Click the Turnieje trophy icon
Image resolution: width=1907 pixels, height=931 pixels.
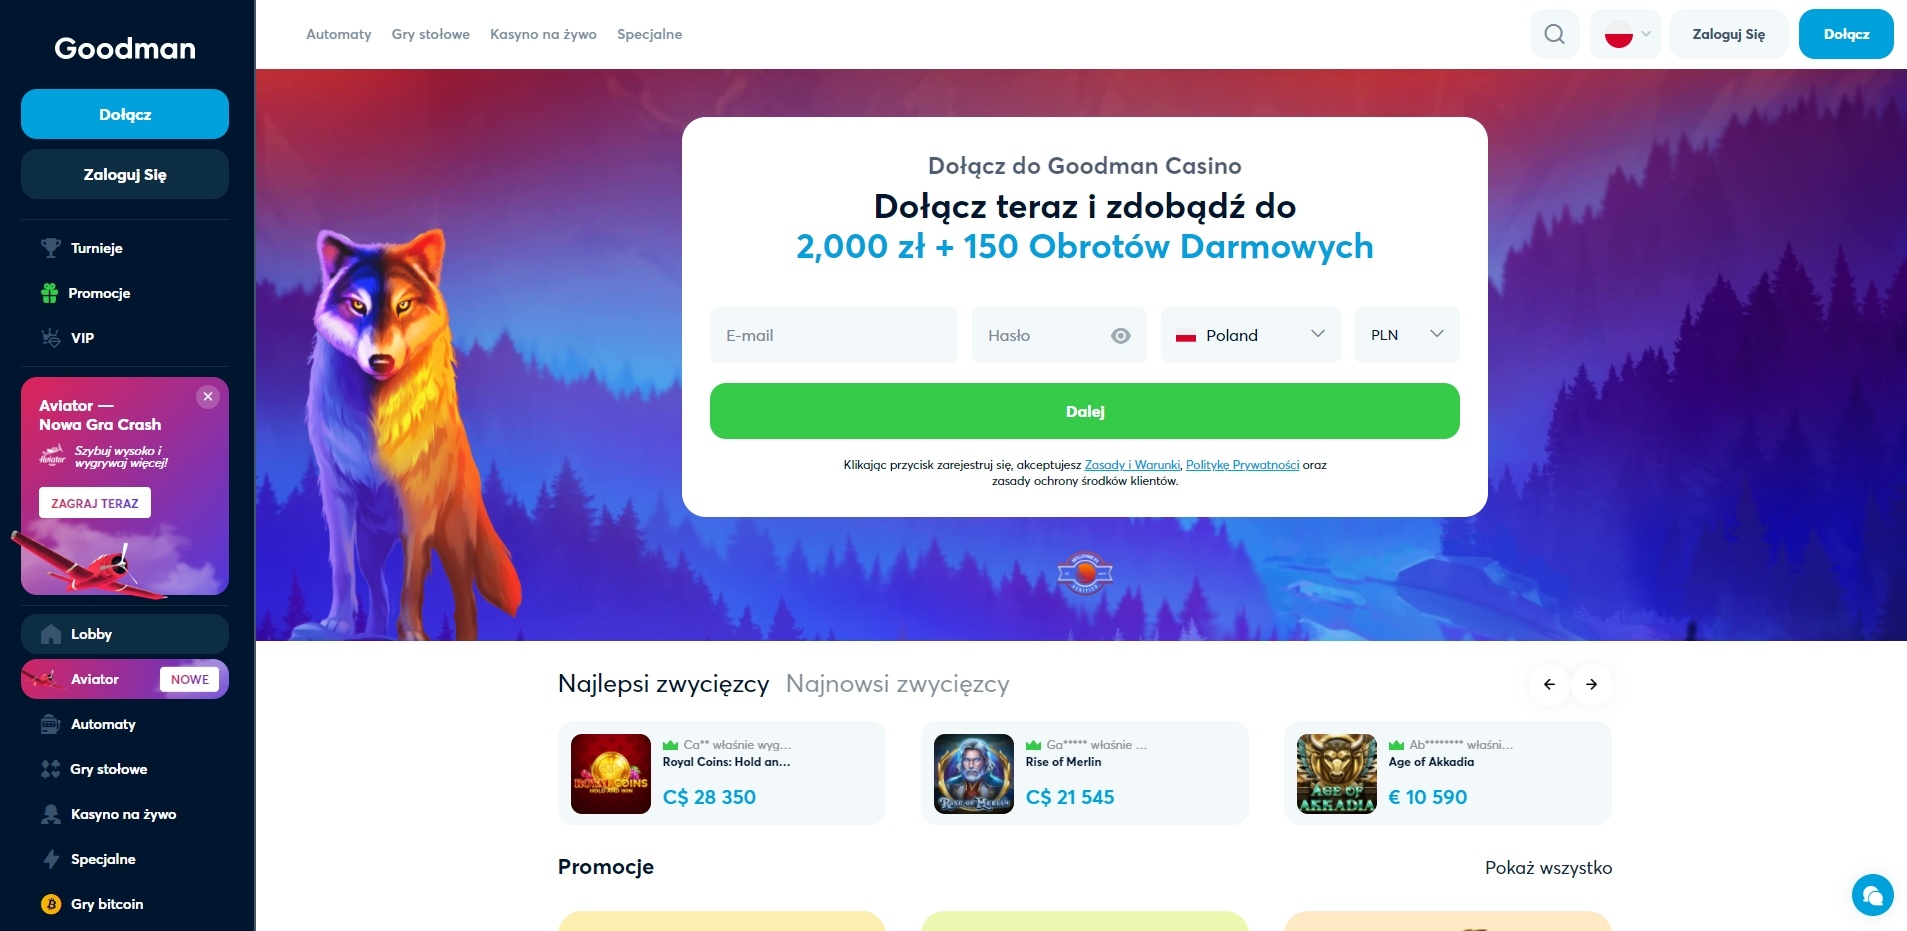point(50,248)
